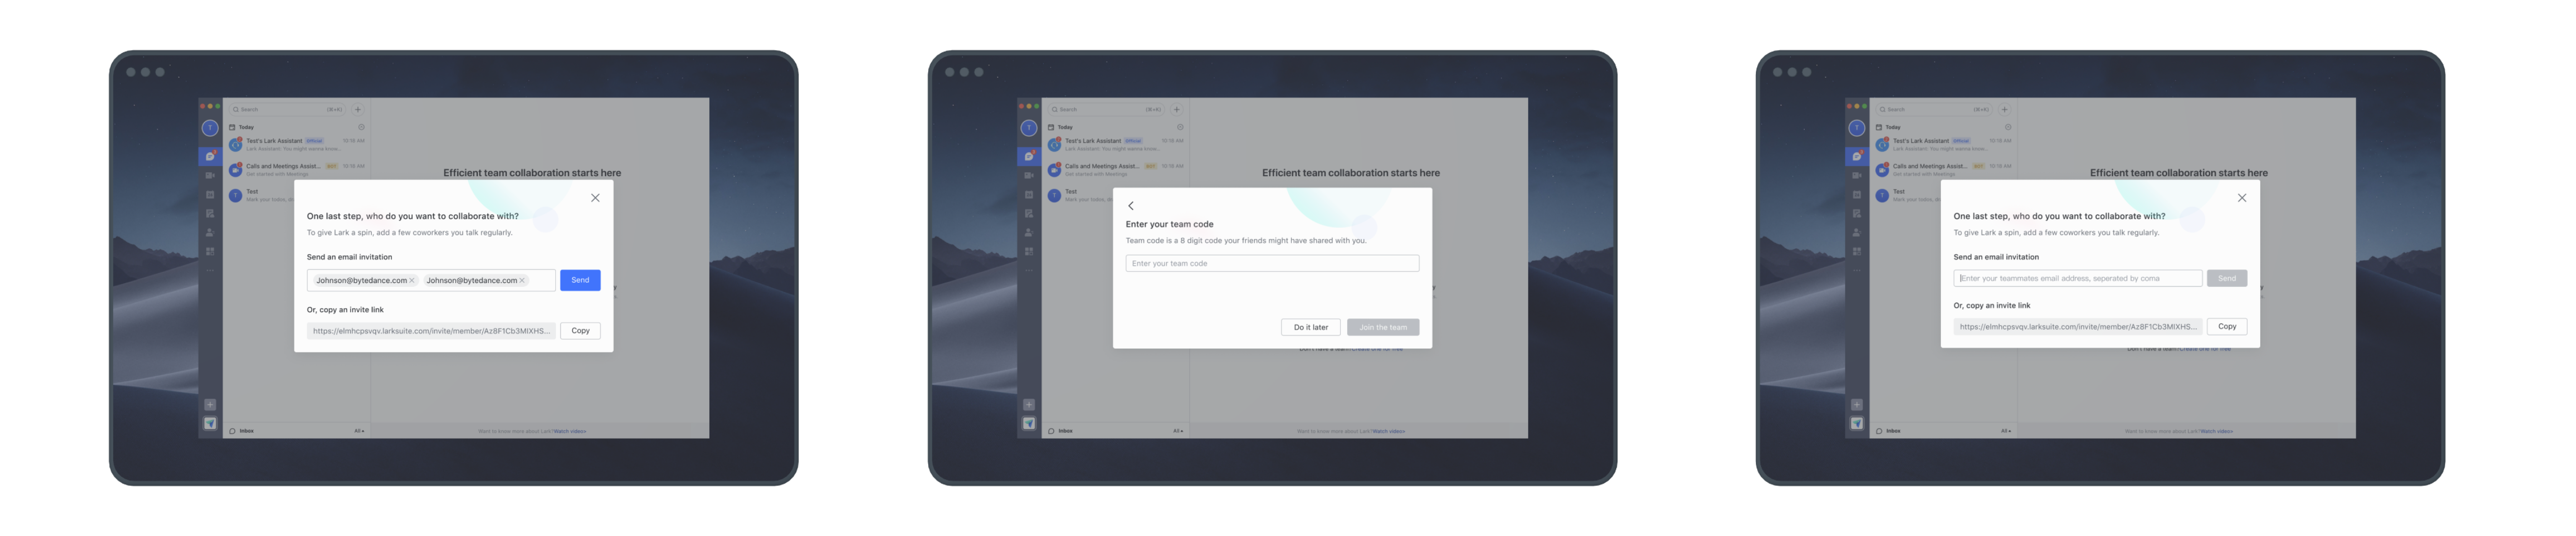Select the invite link field in left mockup
Viewport: 2576px width, 536px height.
[431, 330]
